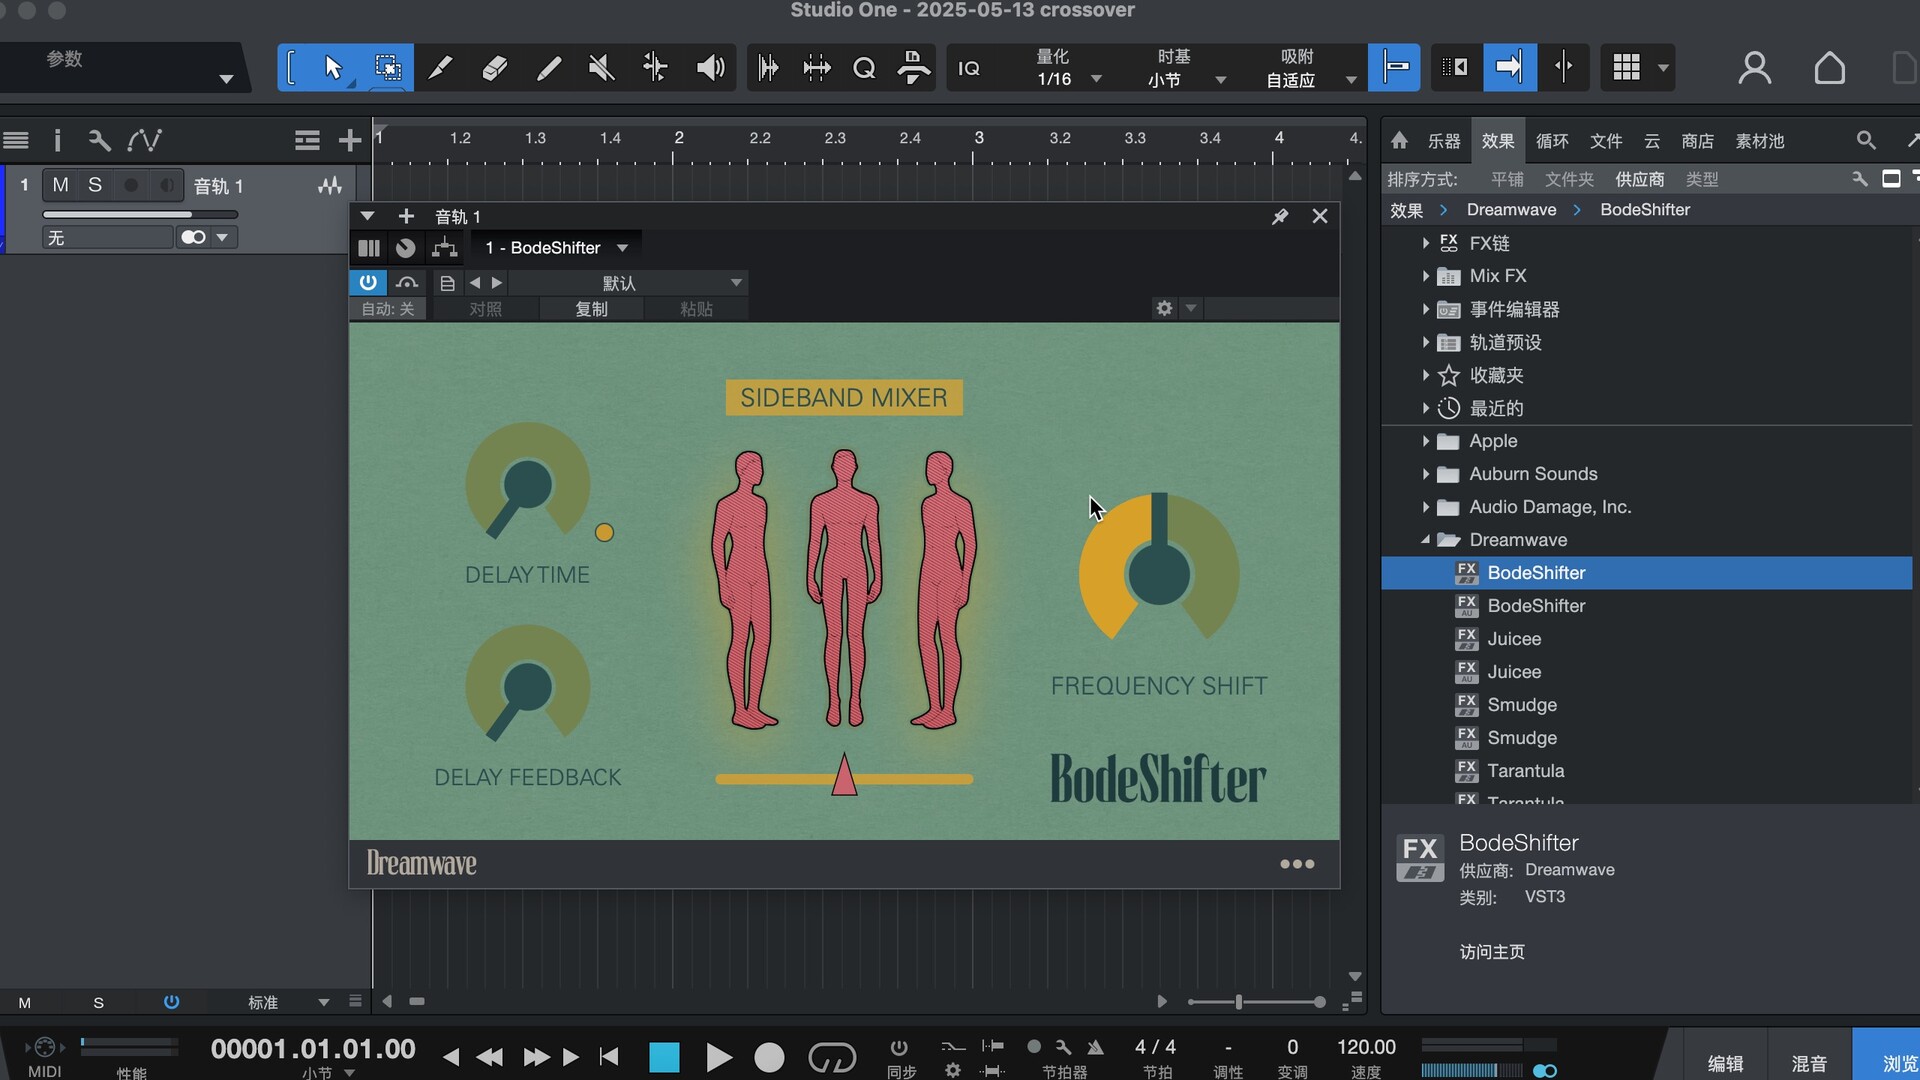The height and width of the screenshot is (1080, 1920).
Task: Sort browser by 类型
Action: click(1702, 179)
